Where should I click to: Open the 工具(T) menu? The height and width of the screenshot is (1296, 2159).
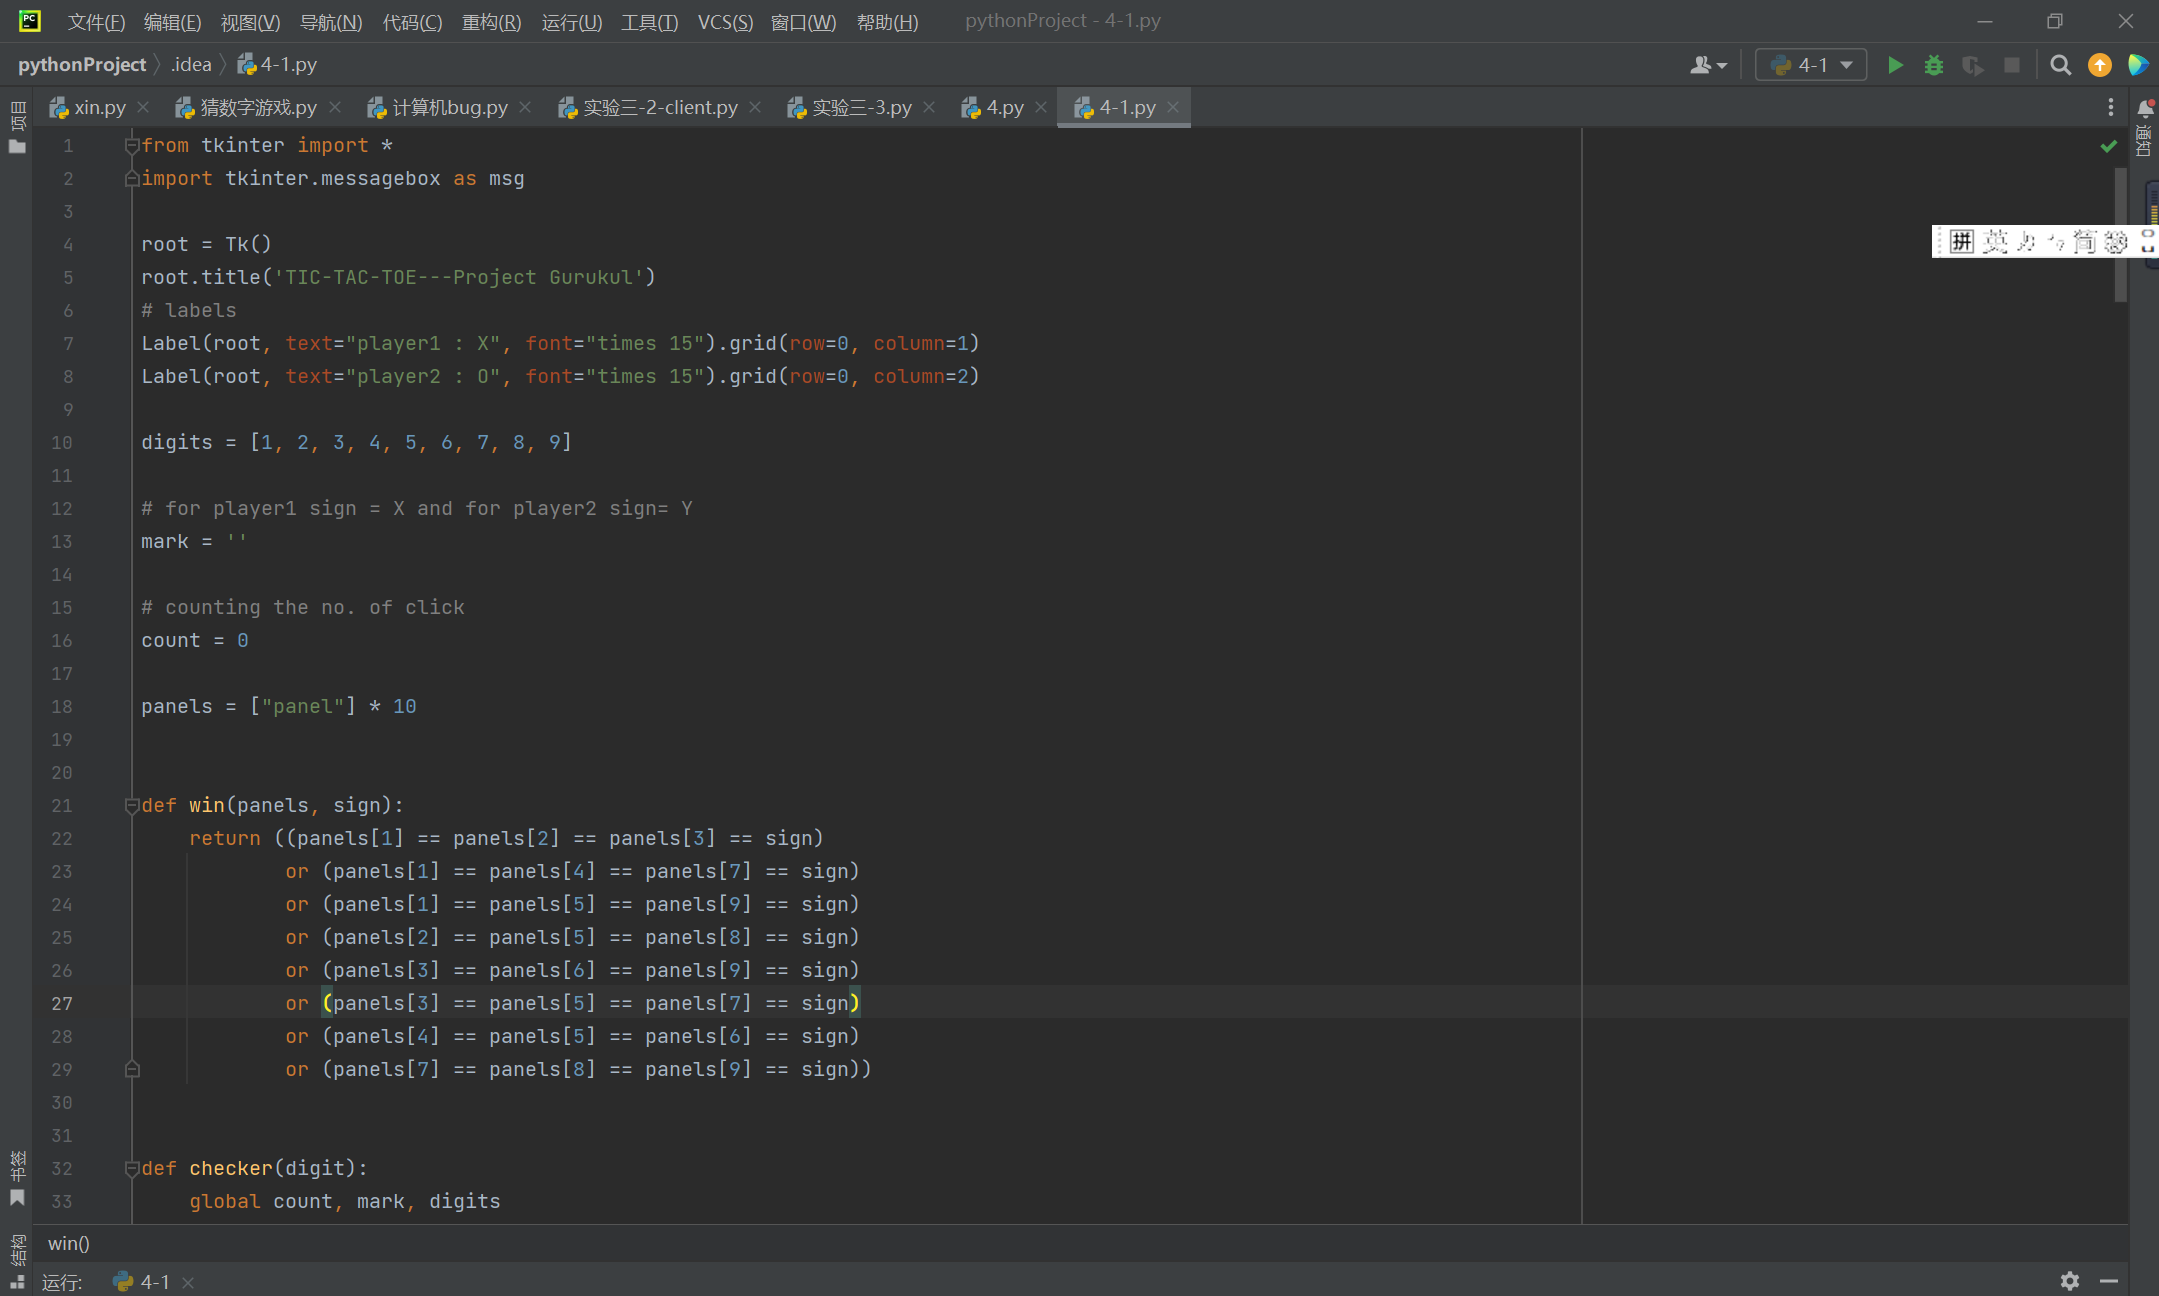649,22
